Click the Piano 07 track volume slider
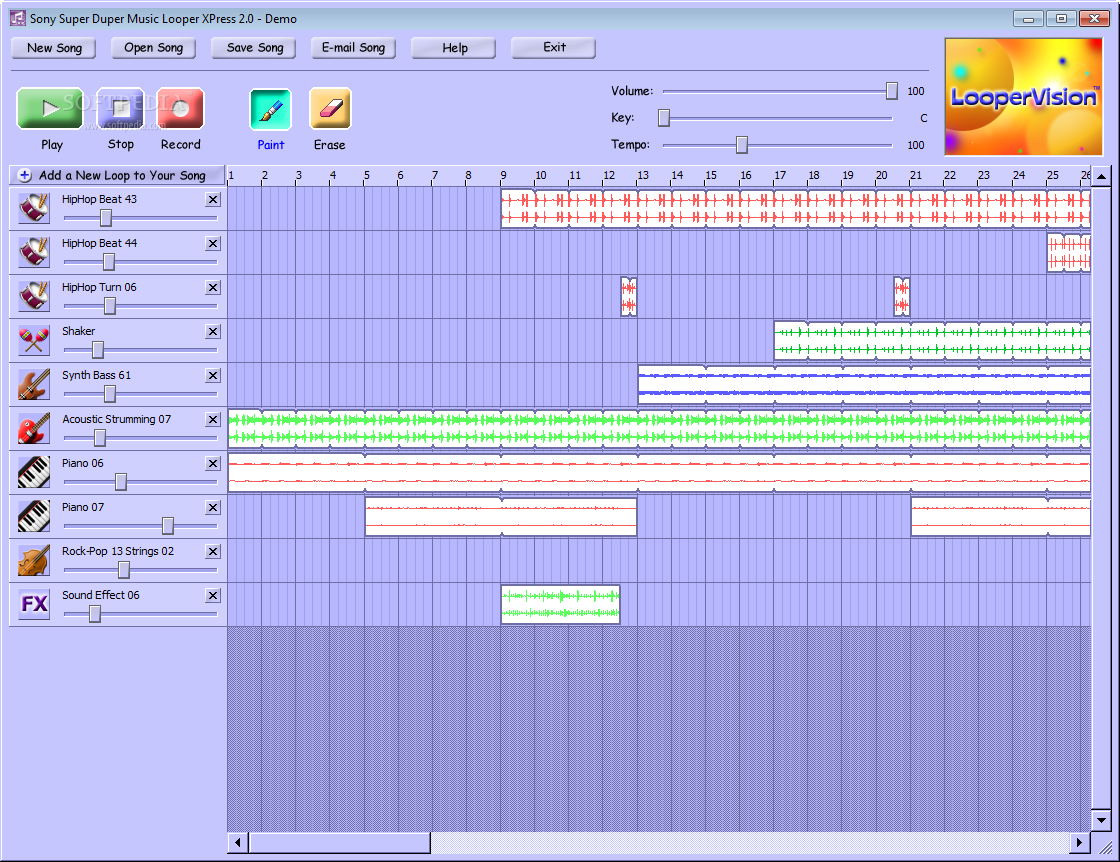Image resolution: width=1120 pixels, height=862 pixels. [x=168, y=526]
